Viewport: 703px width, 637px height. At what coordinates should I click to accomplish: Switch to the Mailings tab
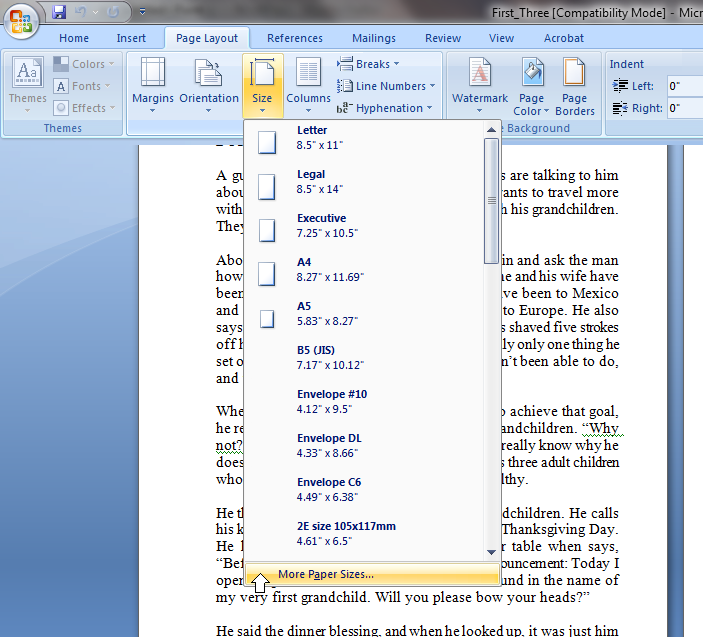[373, 38]
